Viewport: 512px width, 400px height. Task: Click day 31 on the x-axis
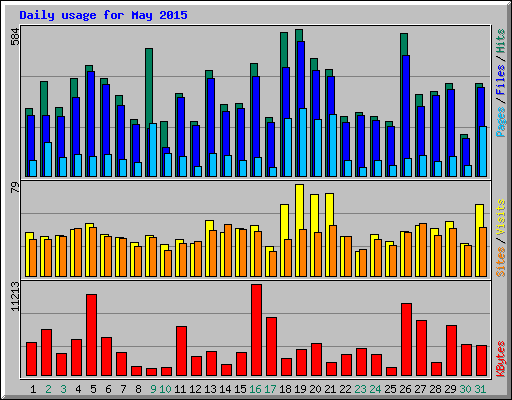480,389
